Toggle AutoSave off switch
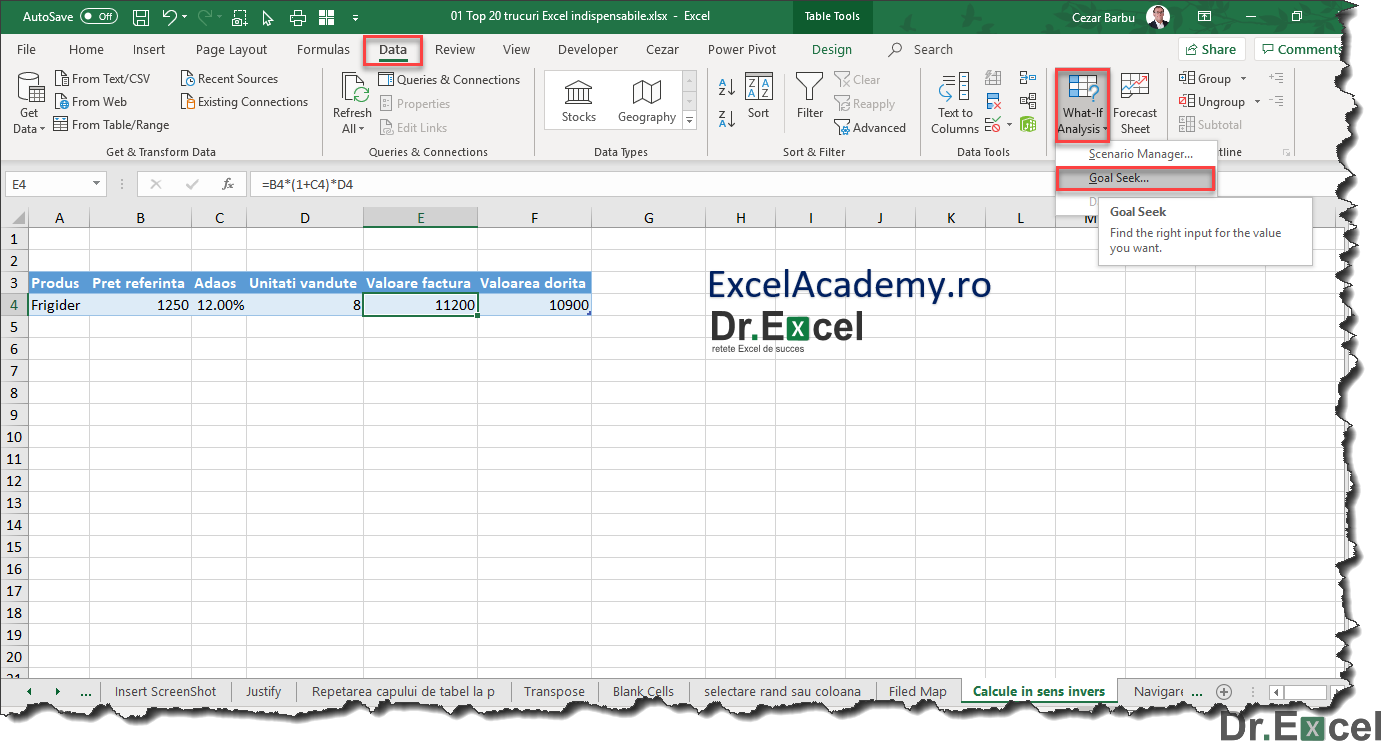Screen dimensions: 1381x741 pyautogui.click(x=97, y=16)
